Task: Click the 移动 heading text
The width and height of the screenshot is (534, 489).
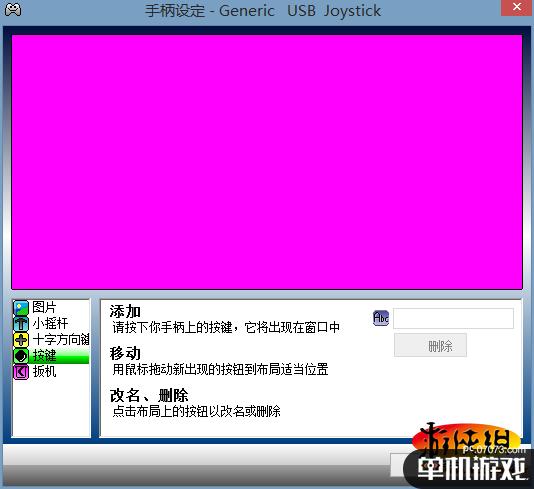Action: click(x=125, y=353)
